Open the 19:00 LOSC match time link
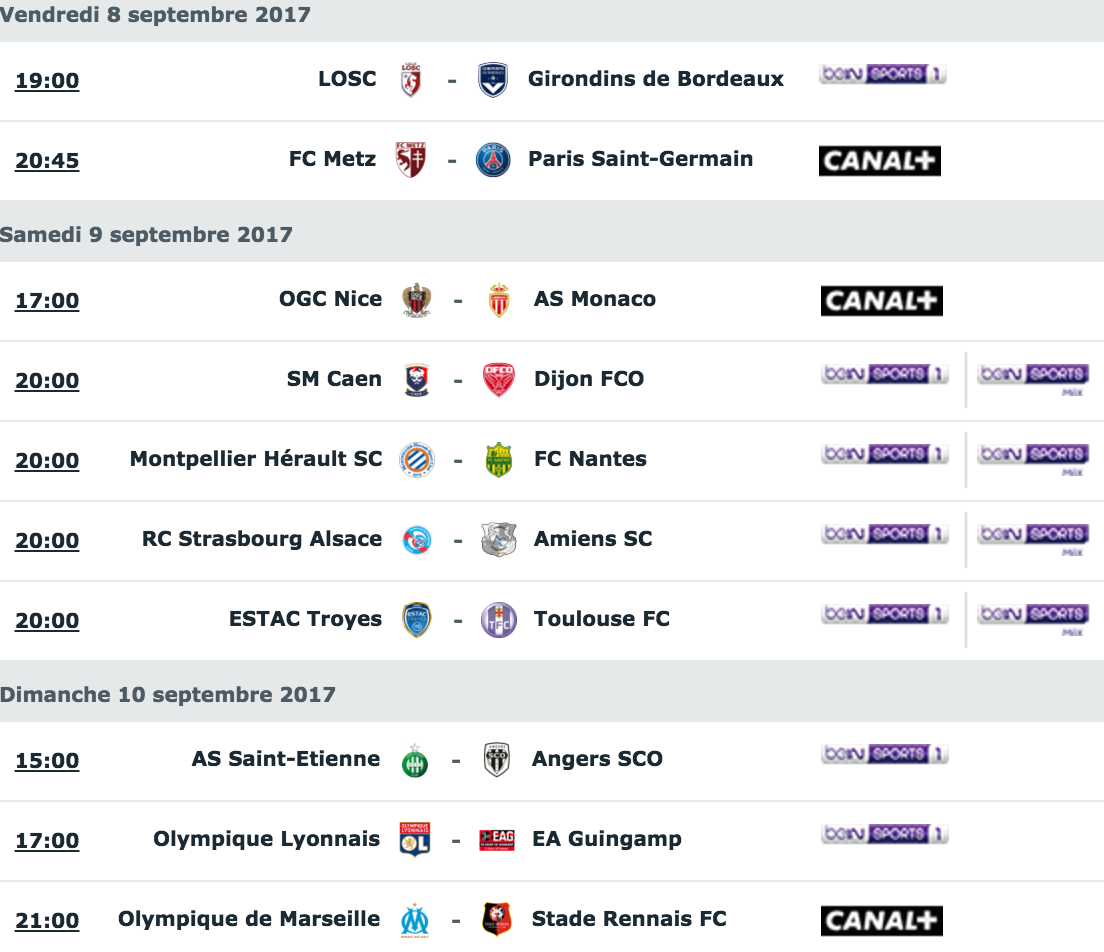Screen dimensions: 1104x952 click(x=47, y=81)
